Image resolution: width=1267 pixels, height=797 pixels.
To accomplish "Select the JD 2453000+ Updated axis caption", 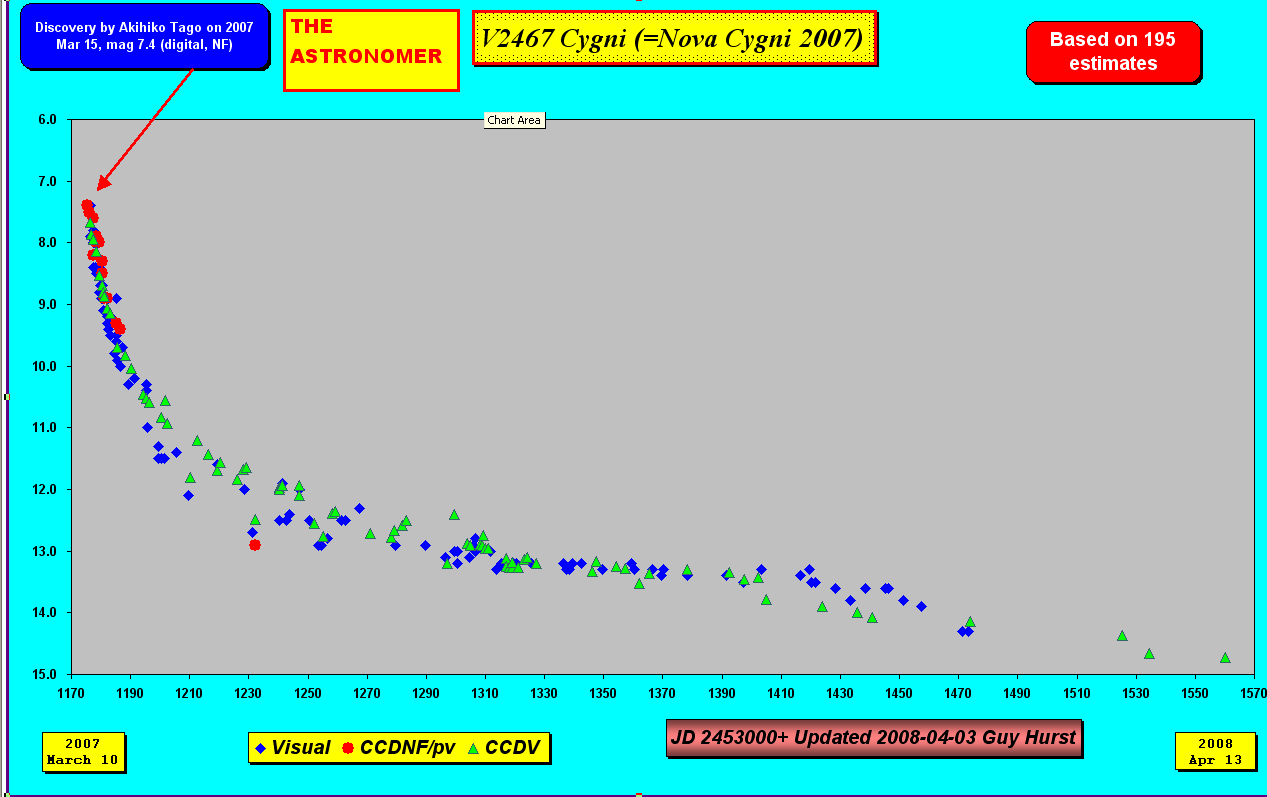I will point(873,738).
